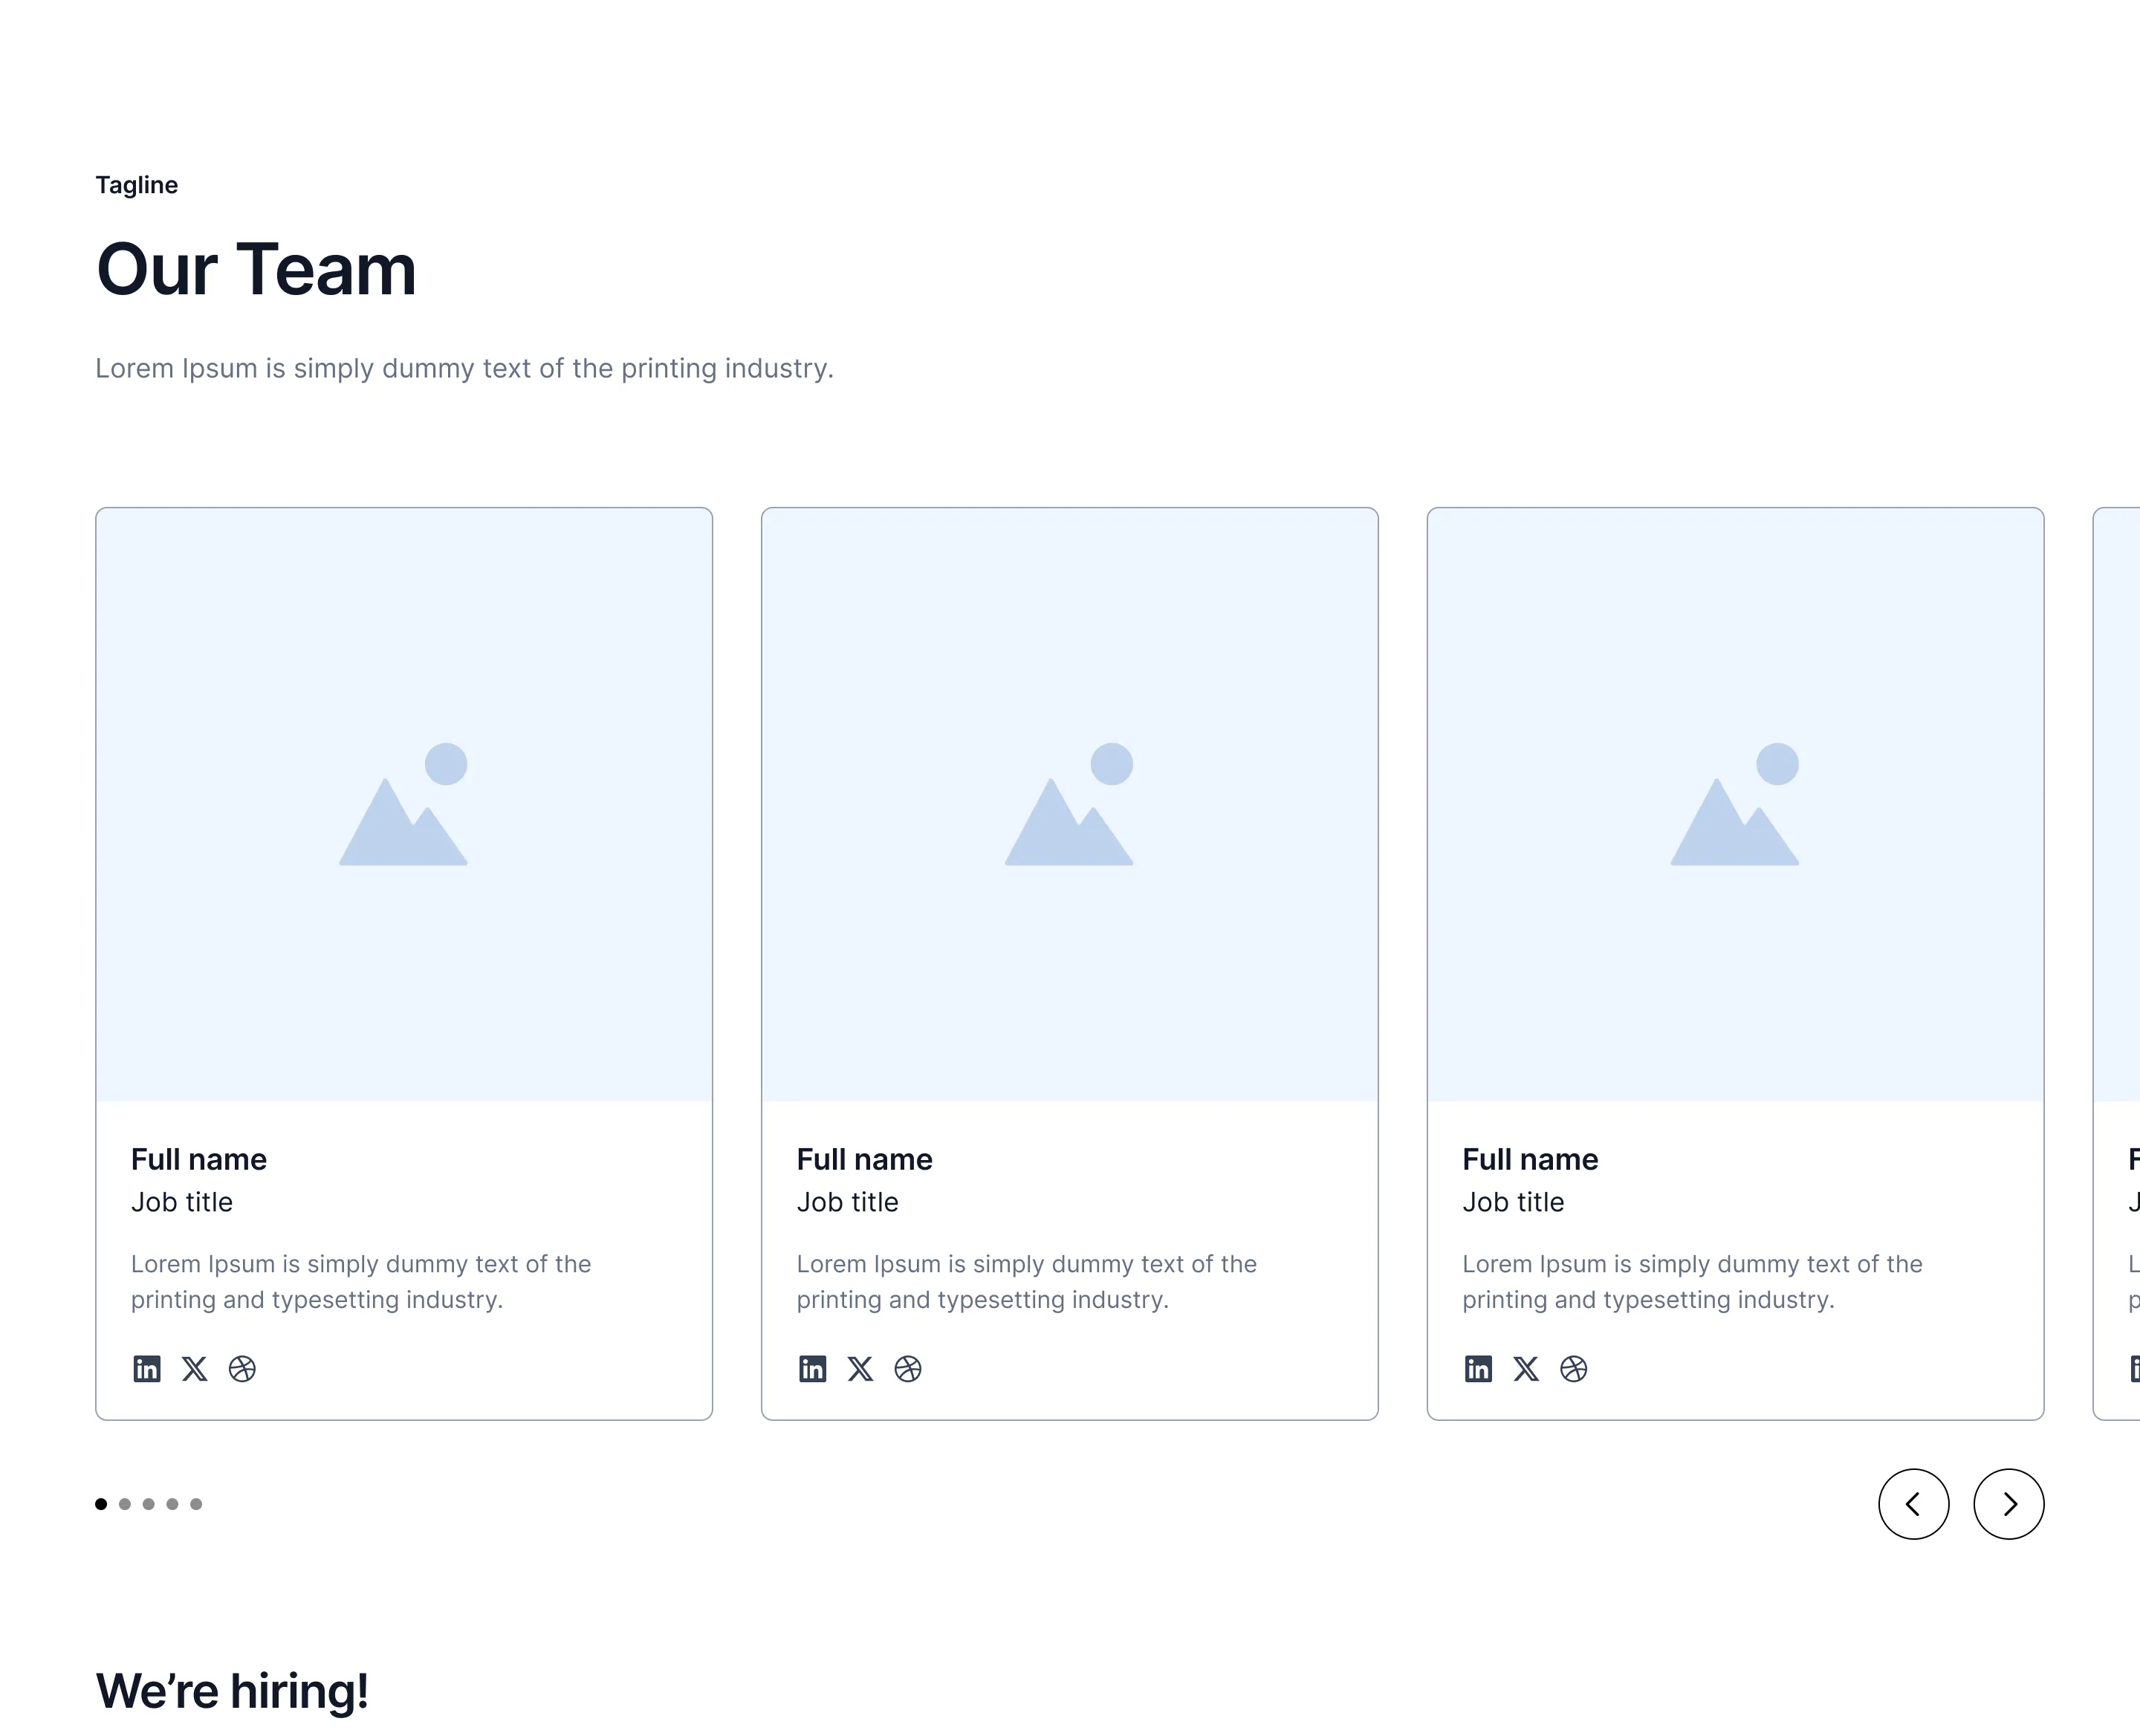Click the first card's description text
The height and width of the screenshot is (1736, 2140).
[x=361, y=1282]
